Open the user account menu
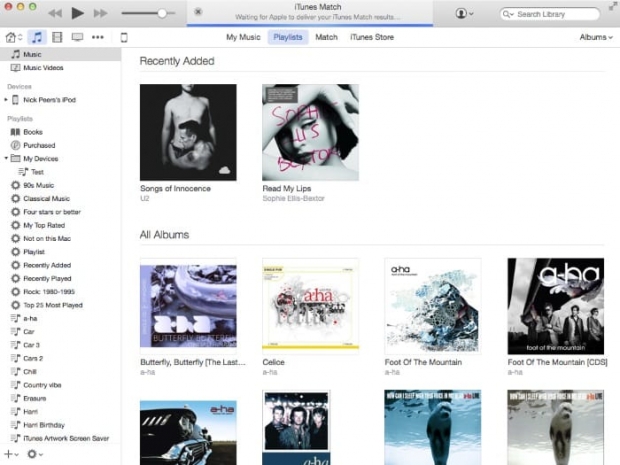620x465 pixels. click(x=464, y=14)
